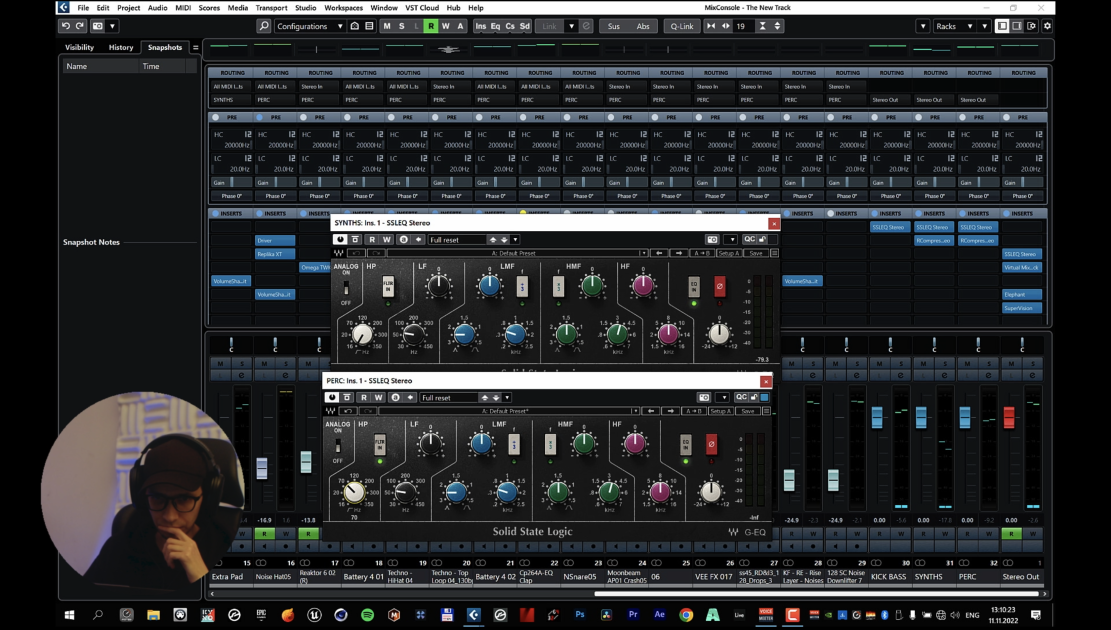The height and width of the screenshot is (630, 1111).
Task: Toggle HMF divide by 3 button in SYNTHS SSLEQ
Action: coord(558,286)
